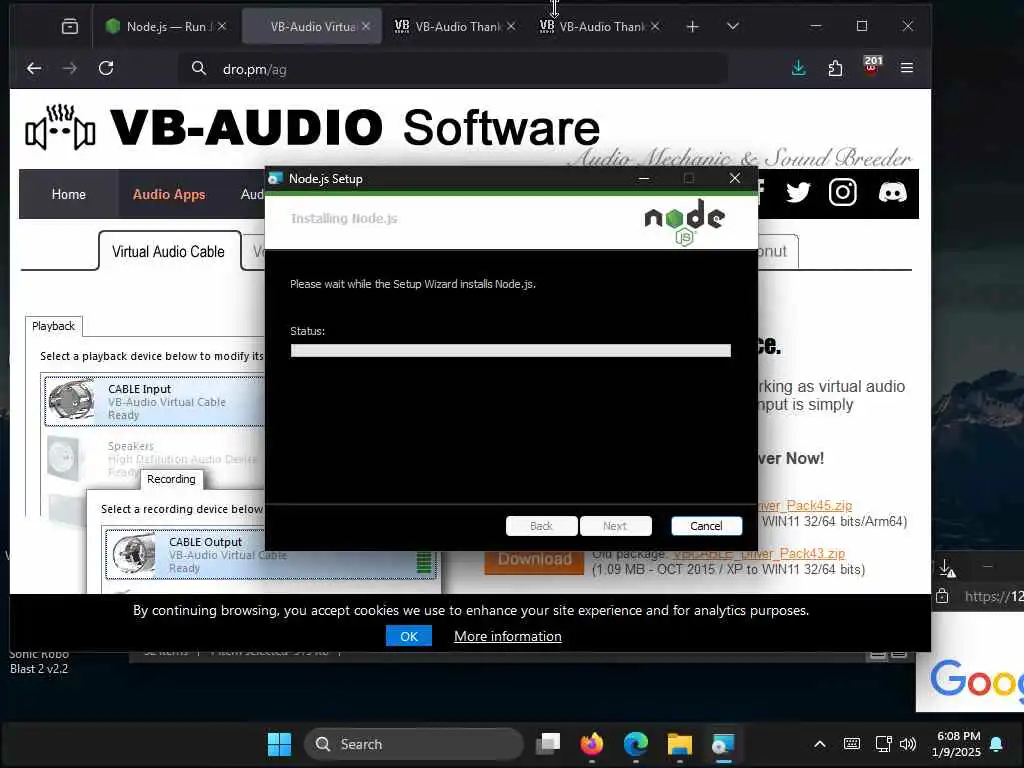This screenshot has height=768, width=1024.
Task: Click the ad-blocker icon showing 201
Action: [872, 65]
